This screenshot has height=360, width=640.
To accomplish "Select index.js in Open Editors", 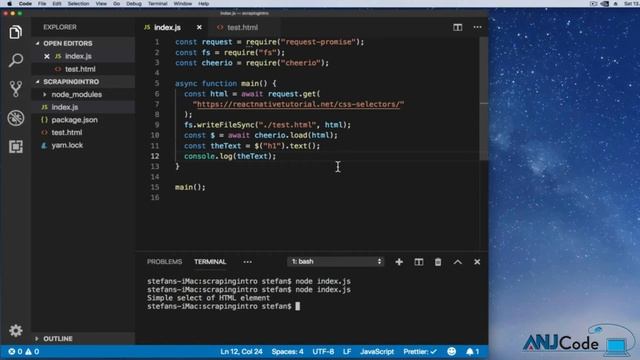I will (83, 56).
